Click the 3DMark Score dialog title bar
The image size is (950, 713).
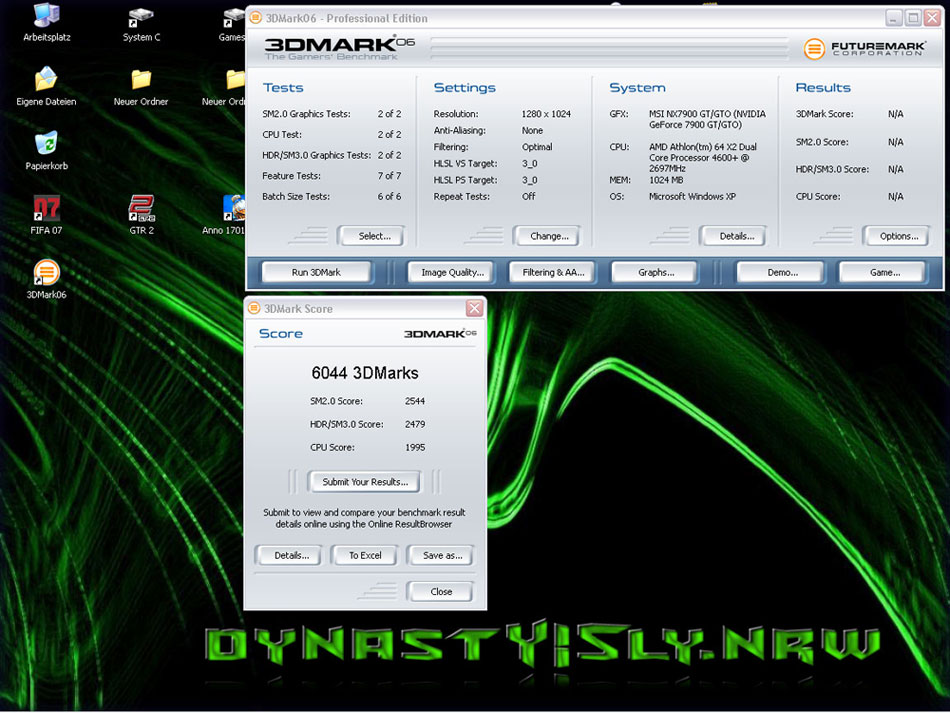click(x=364, y=308)
